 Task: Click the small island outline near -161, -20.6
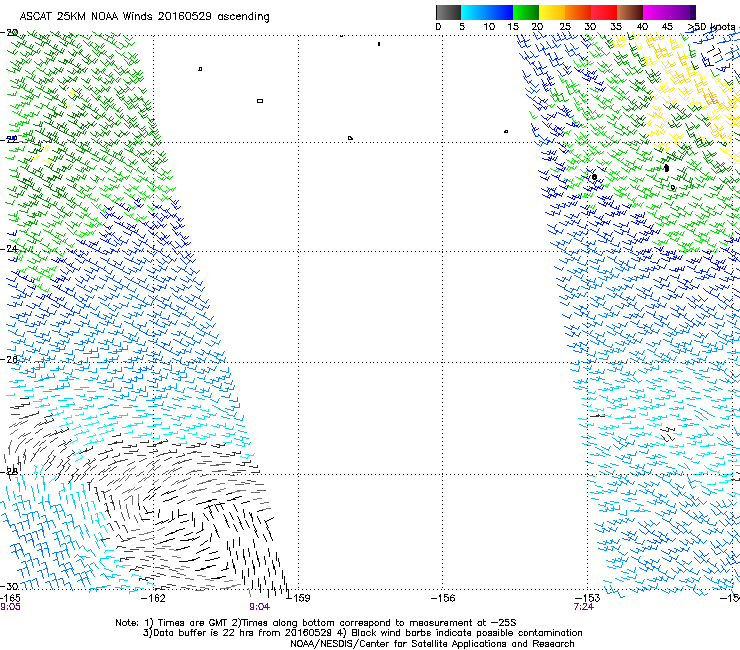(200, 69)
